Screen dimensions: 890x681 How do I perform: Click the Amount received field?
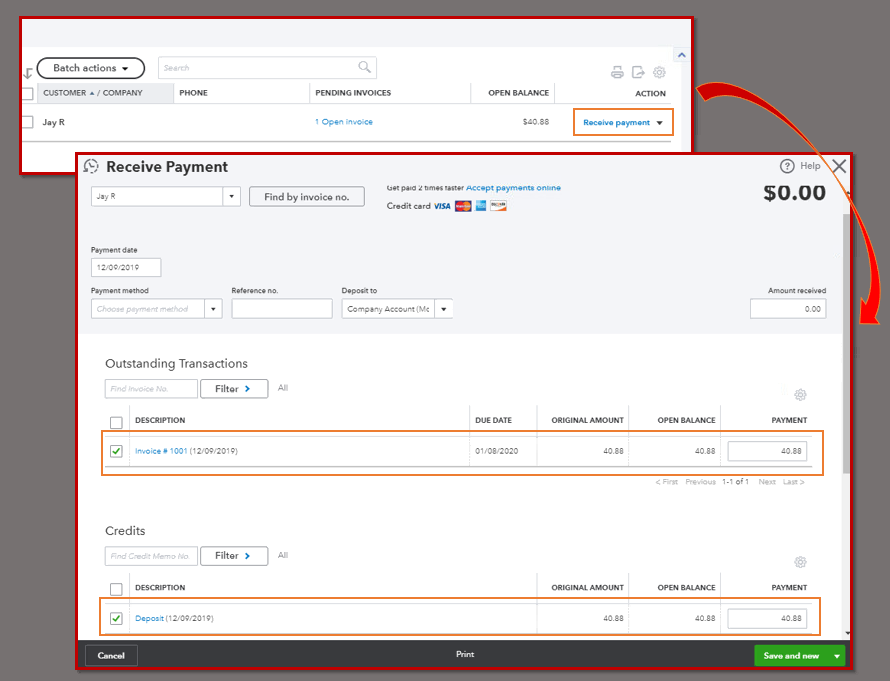[788, 309]
